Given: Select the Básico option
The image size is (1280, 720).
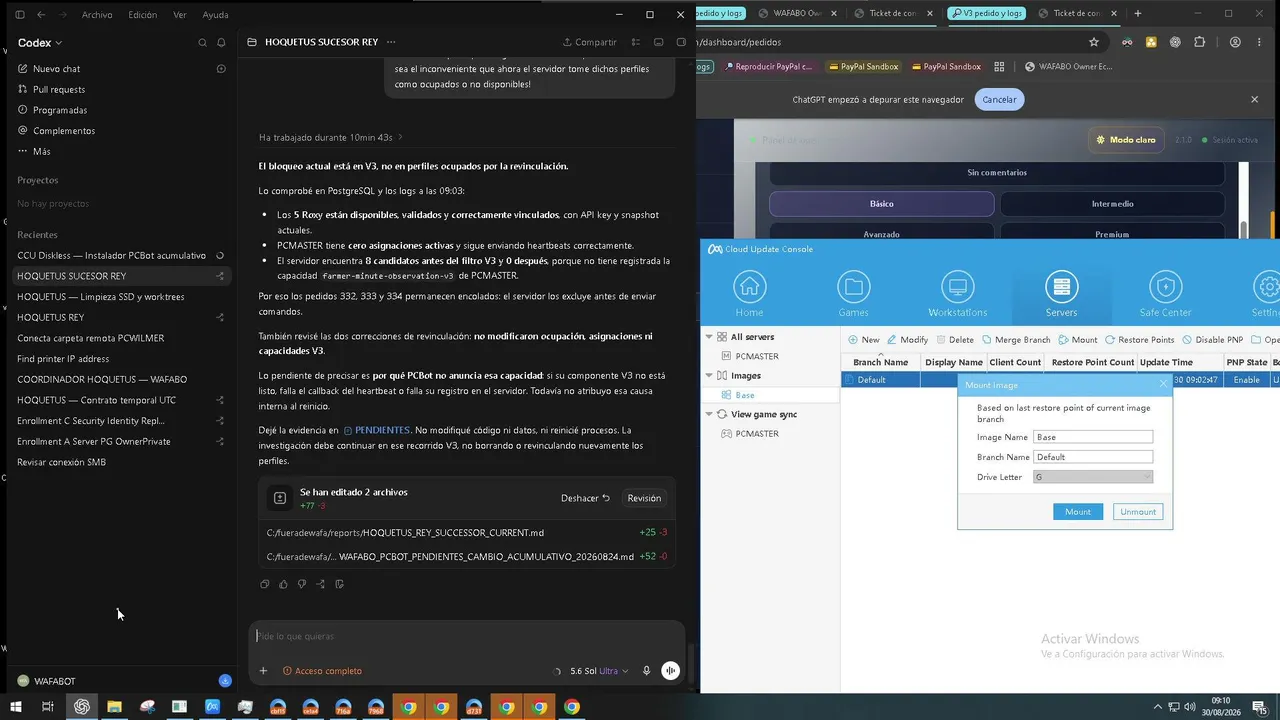Looking at the screenshot, I should [x=881, y=204].
